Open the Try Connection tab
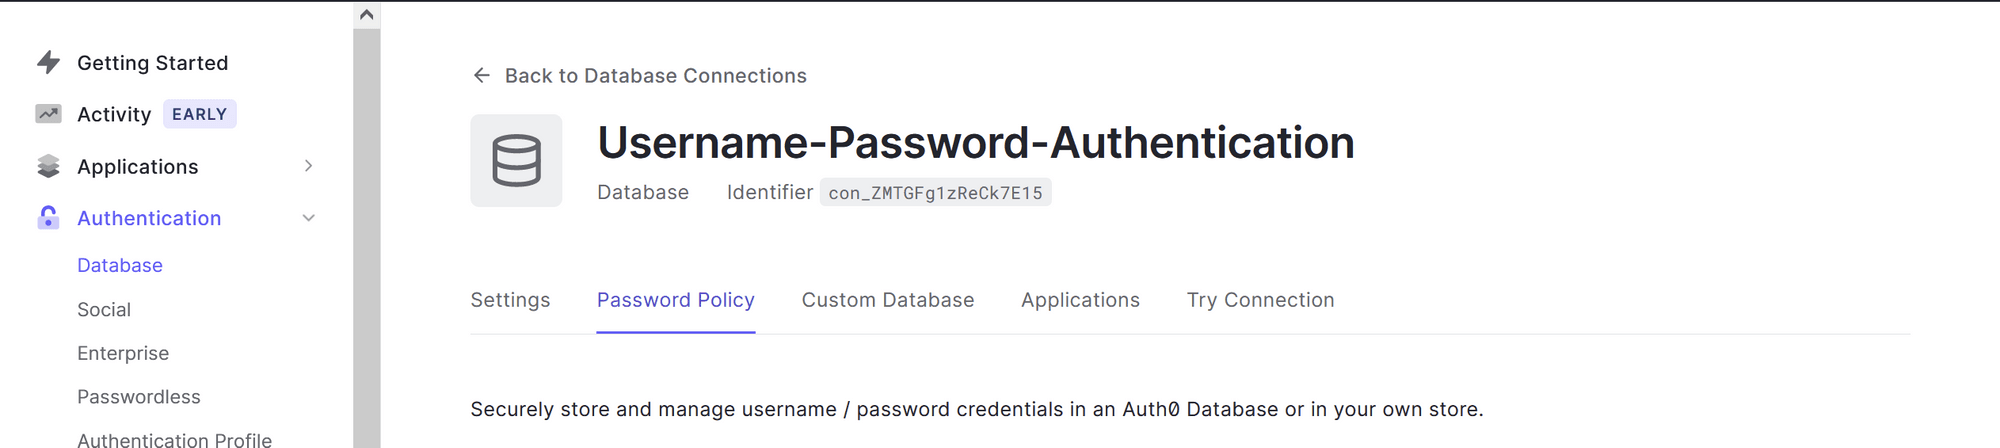The image size is (2000, 448). [x=1260, y=300]
